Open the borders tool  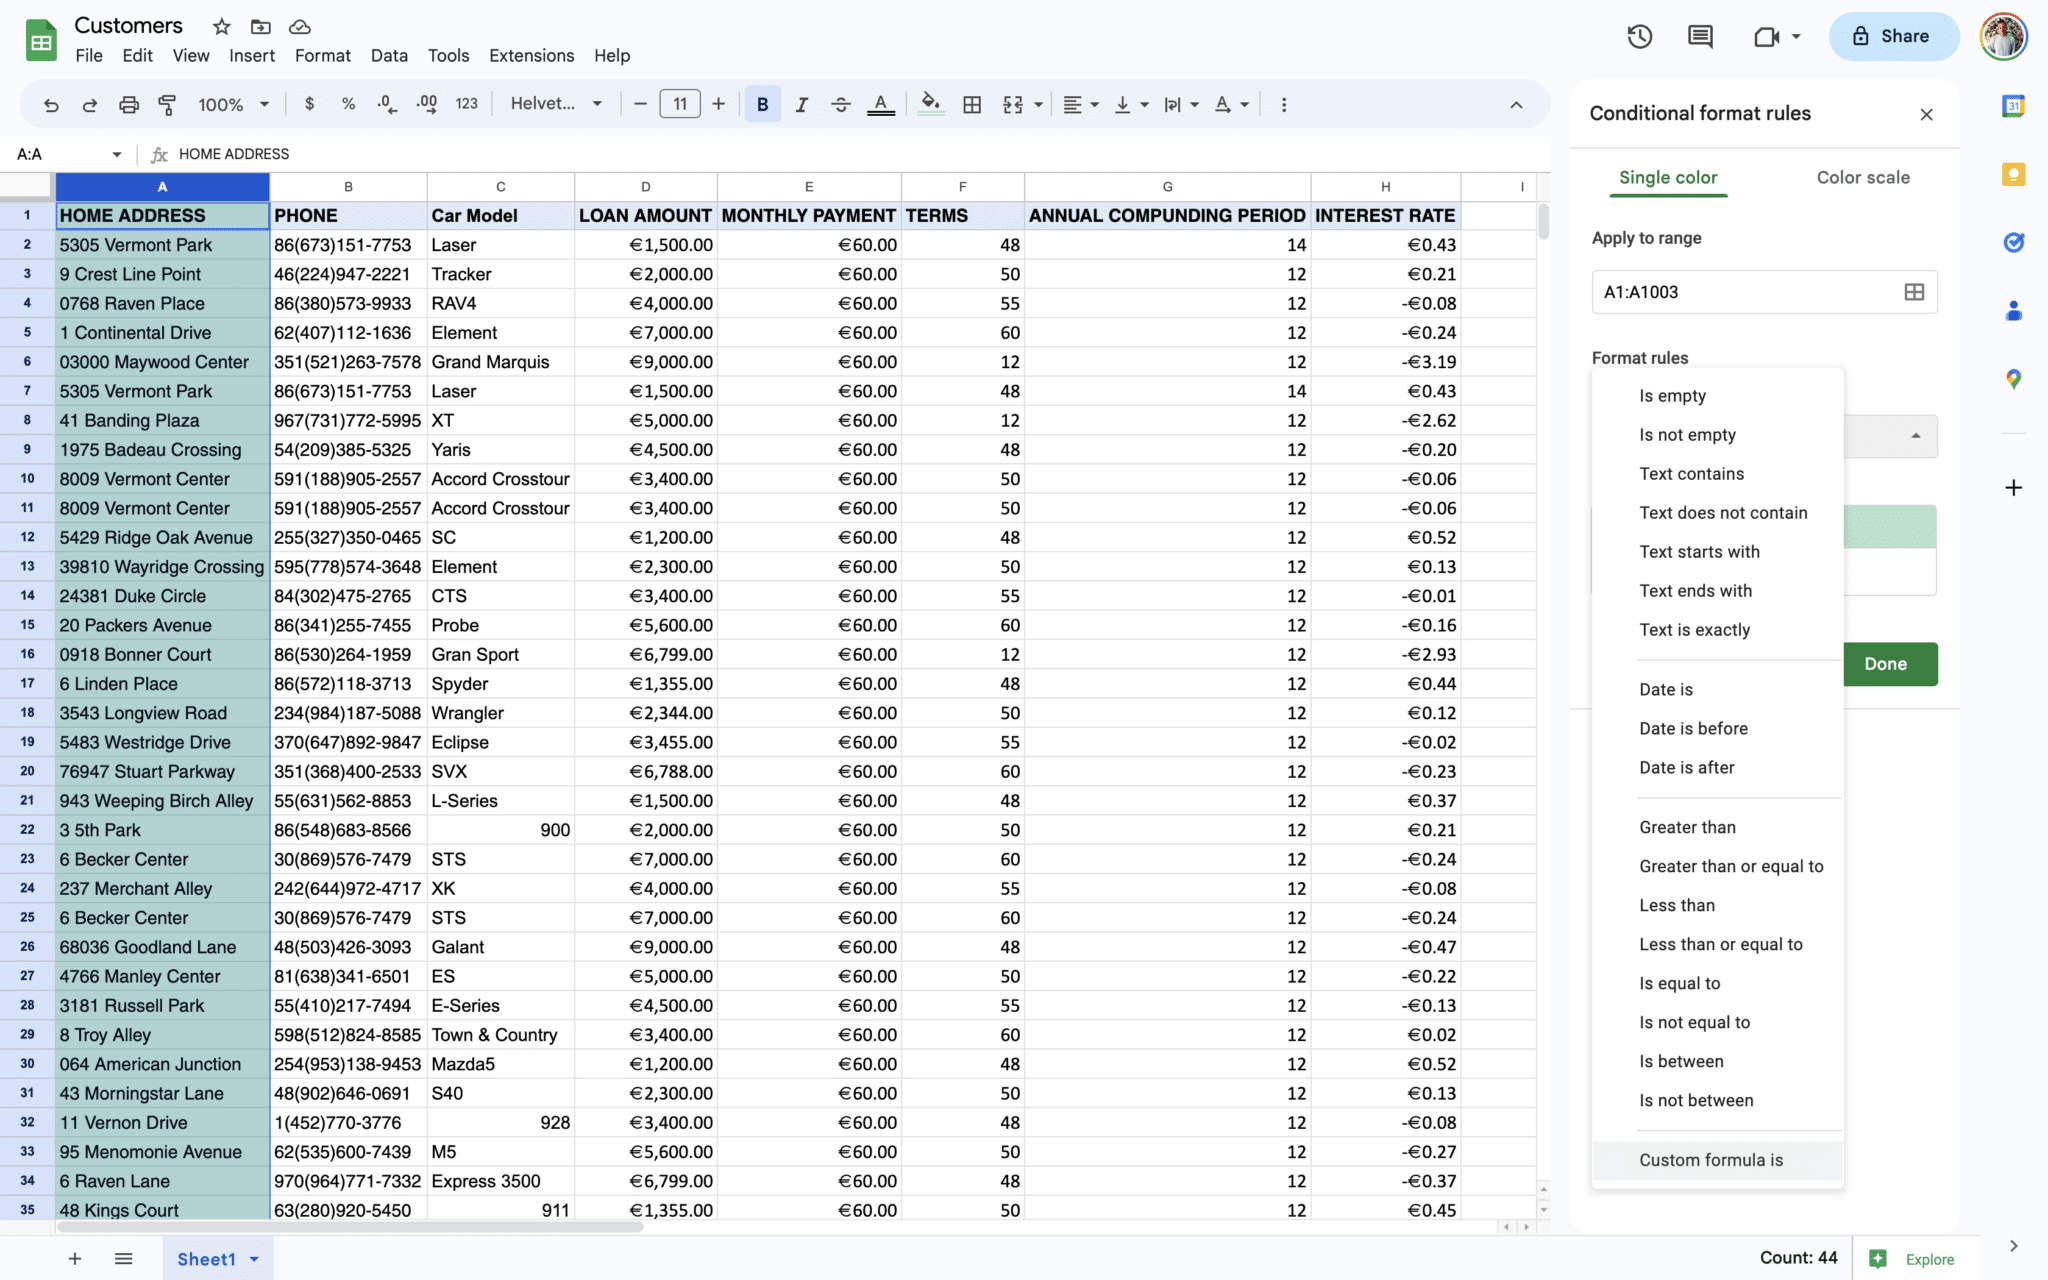click(971, 104)
